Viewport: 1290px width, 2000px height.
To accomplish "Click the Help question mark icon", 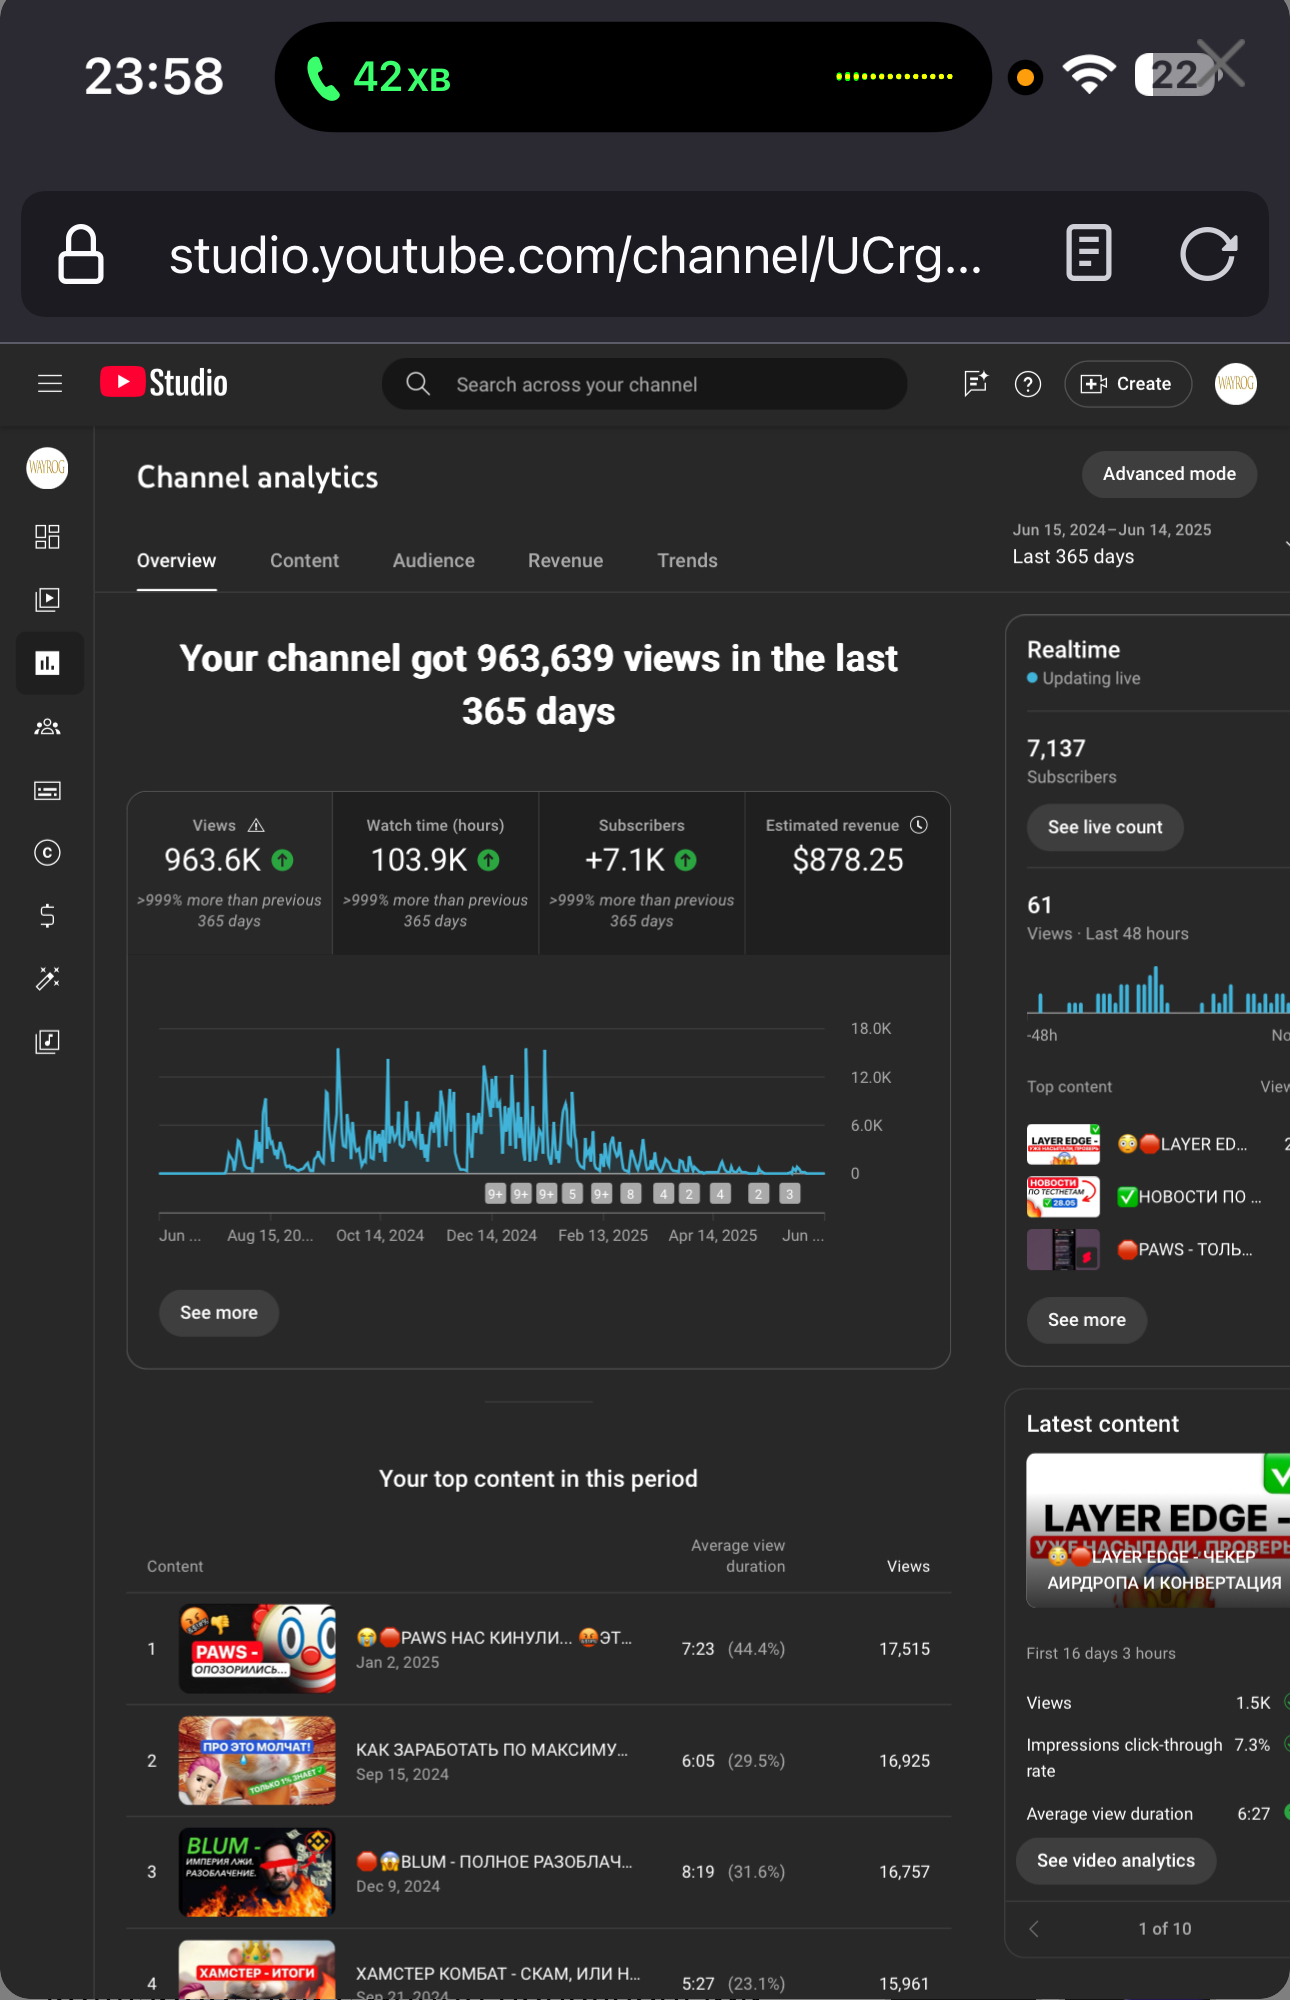I will click(1028, 384).
